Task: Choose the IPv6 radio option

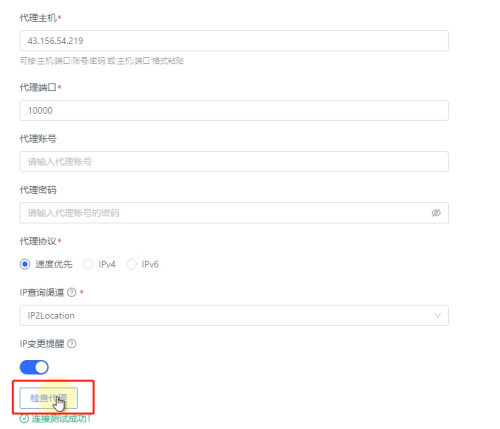Action: pyautogui.click(x=131, y=264)
